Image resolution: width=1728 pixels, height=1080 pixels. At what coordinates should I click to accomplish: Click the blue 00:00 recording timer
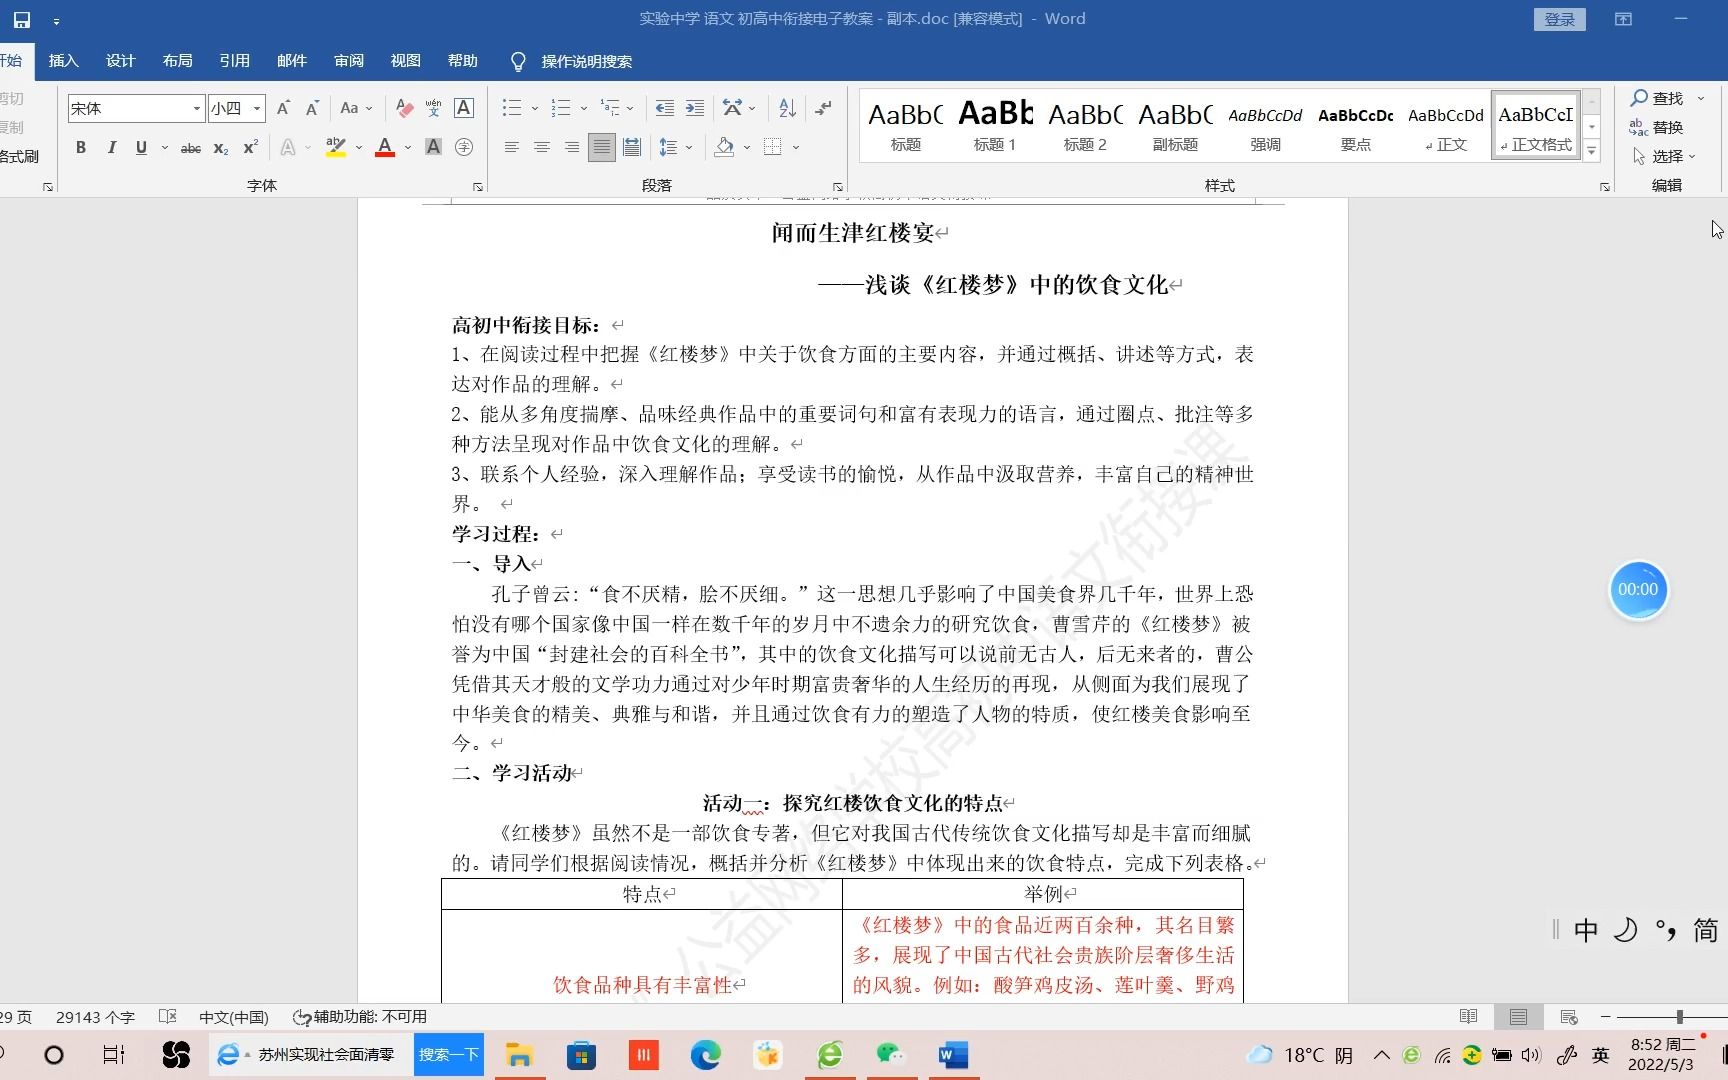click(x=1638, y=590)
